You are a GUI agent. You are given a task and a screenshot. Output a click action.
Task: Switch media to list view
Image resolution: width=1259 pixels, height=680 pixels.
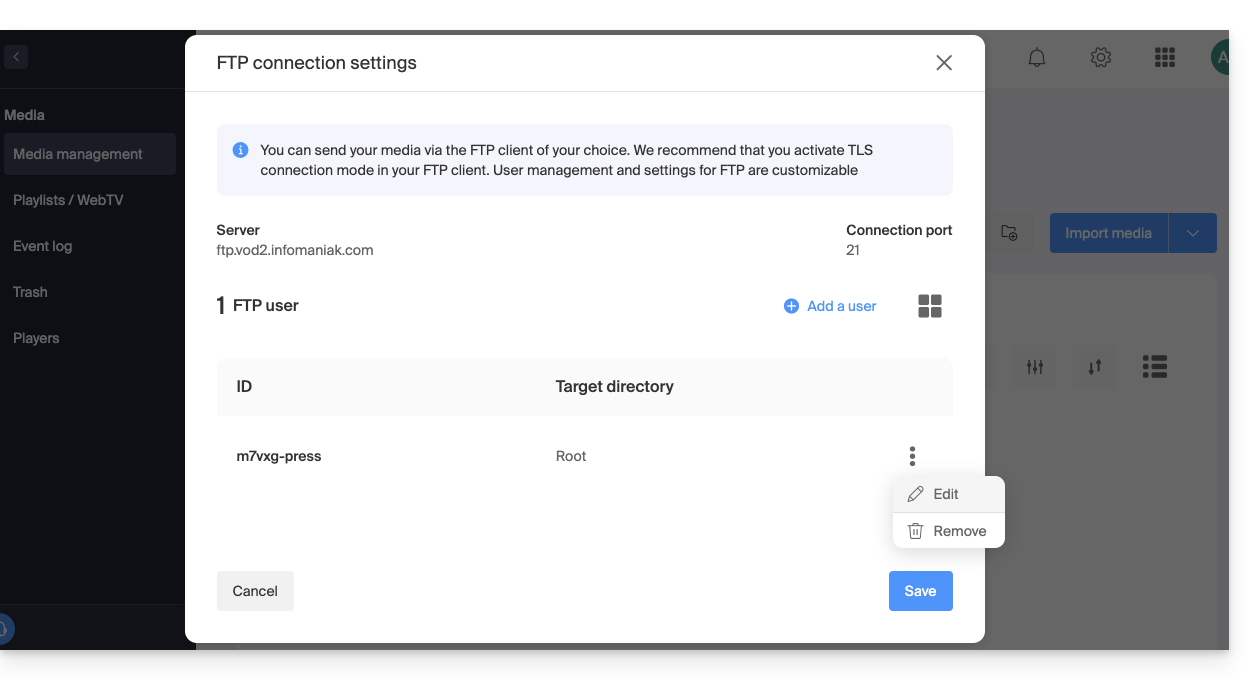coord(1155,367)
